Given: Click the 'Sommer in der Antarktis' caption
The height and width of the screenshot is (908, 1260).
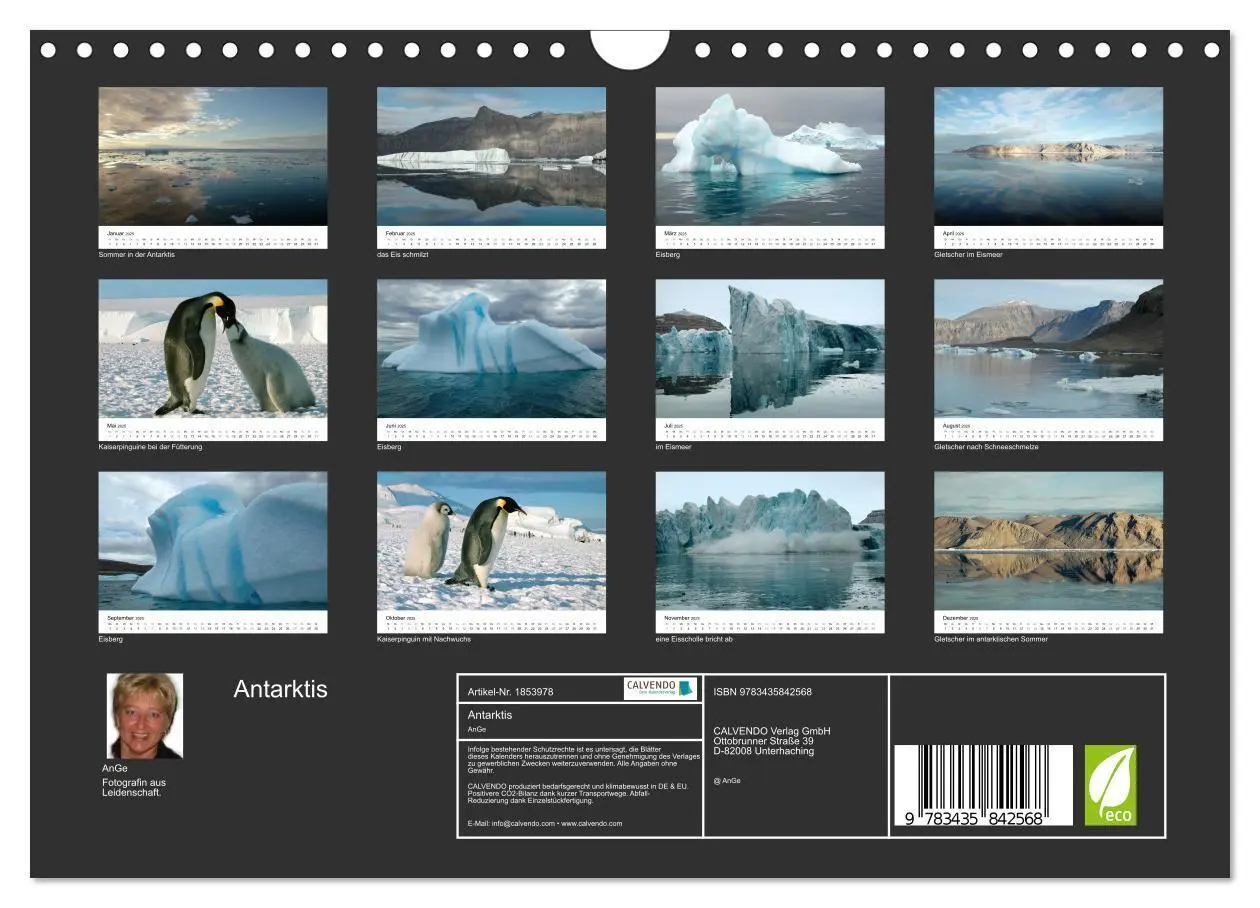Looking at the screenshot, I should (x=137, y=255).
